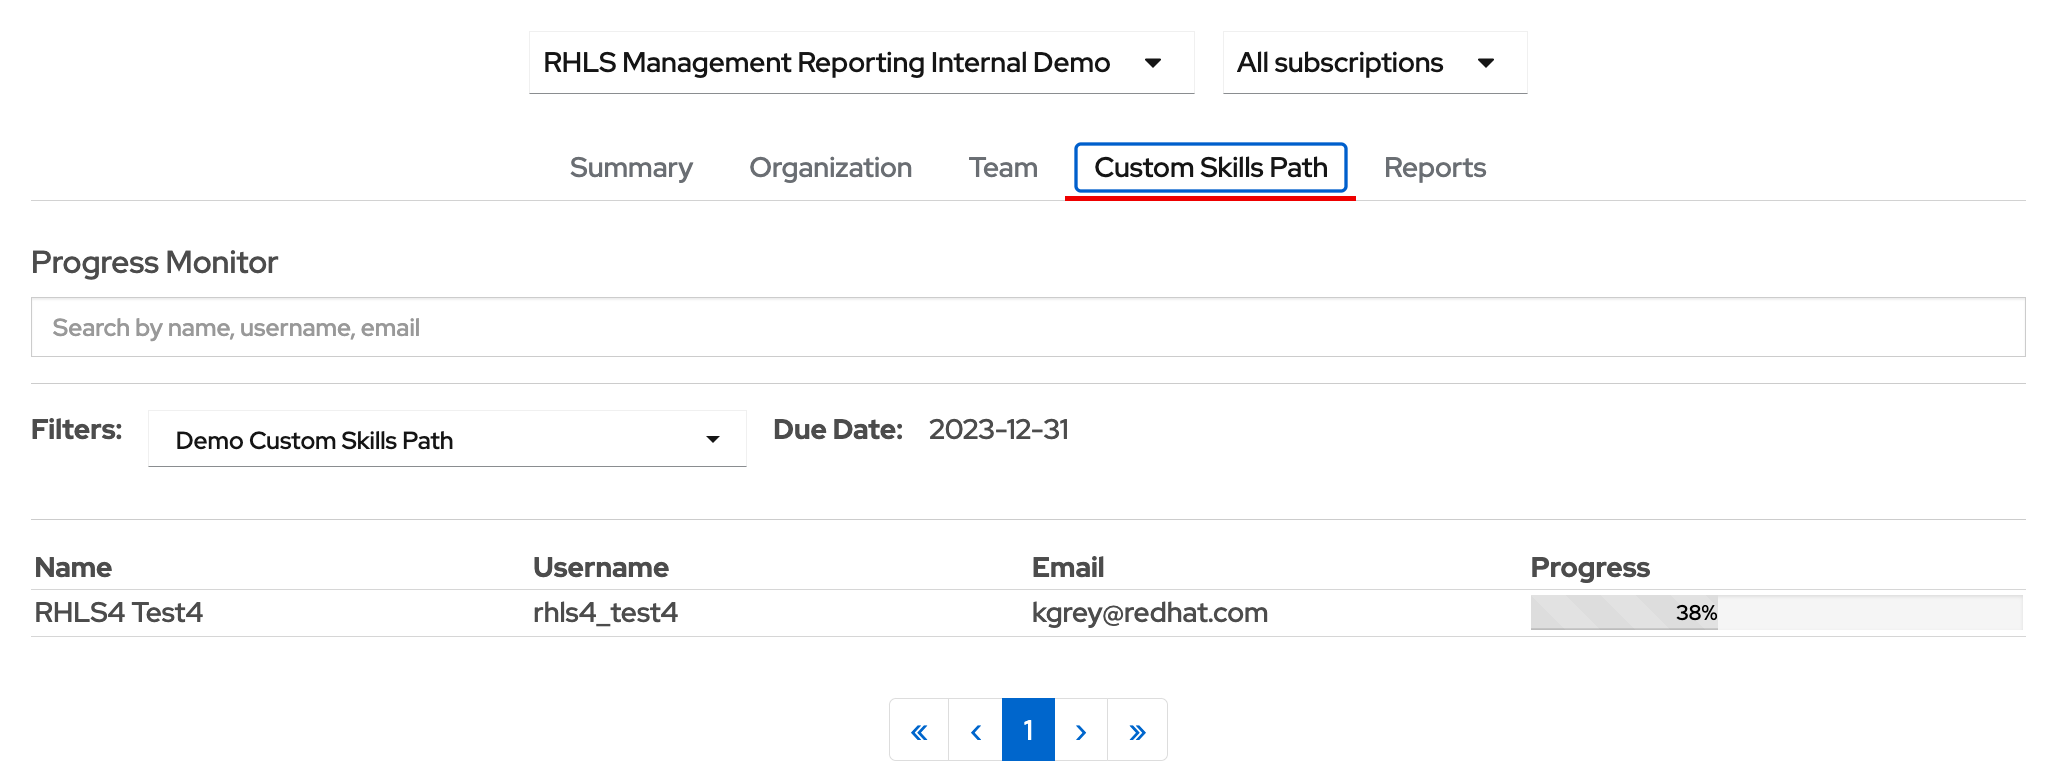The image size is (2060, 783).
Task: Go to the next page arrow
Action: [x=1081, y=731]
